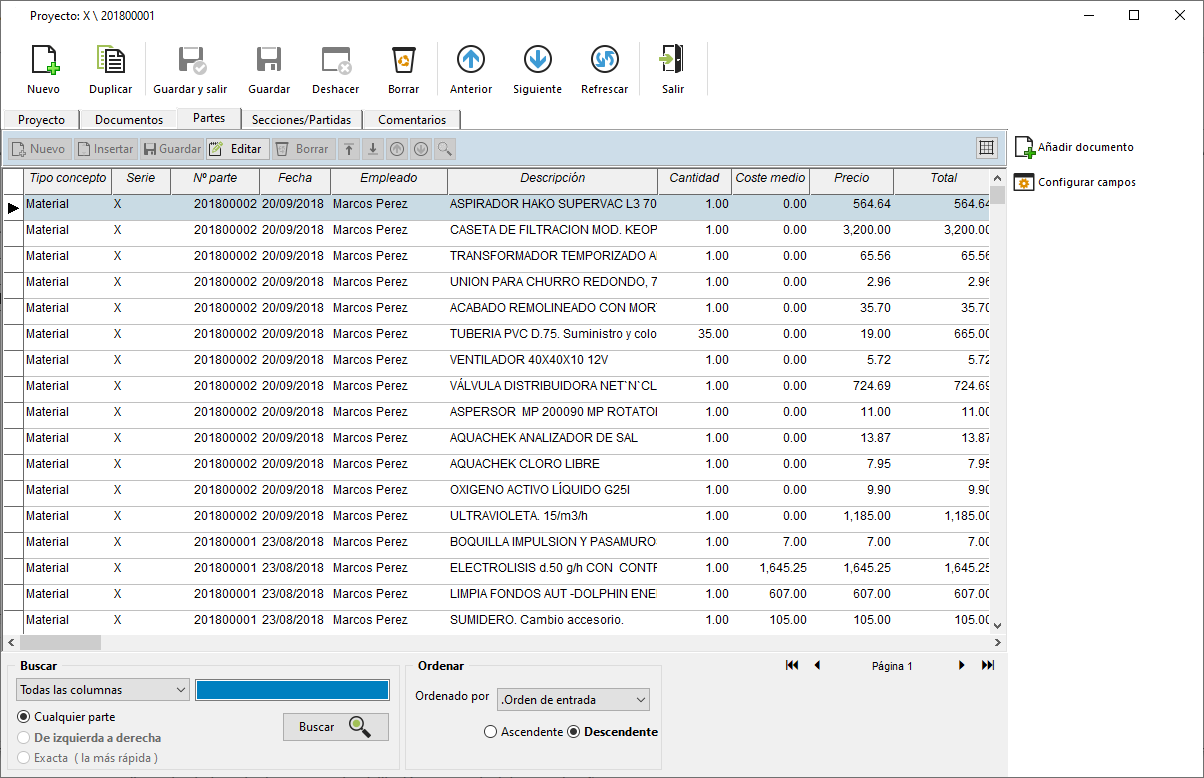Click Añadir documento in the side panel
The image size is (1204, 778).
(1074, 147)
